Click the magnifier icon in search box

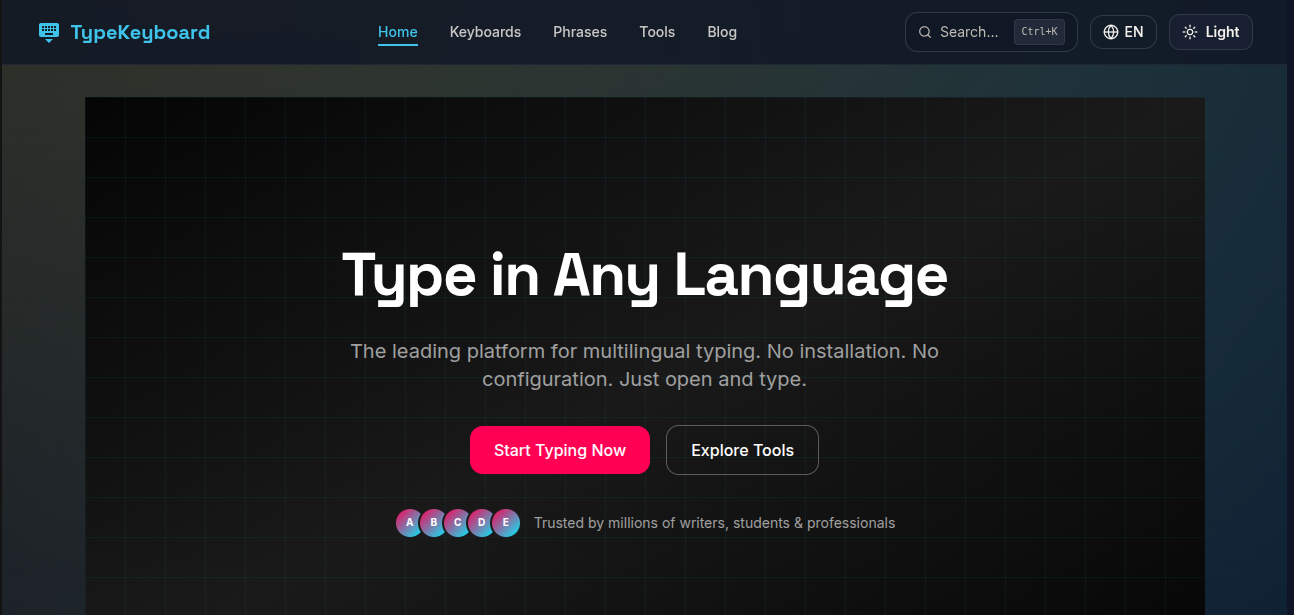coord(925,32)
